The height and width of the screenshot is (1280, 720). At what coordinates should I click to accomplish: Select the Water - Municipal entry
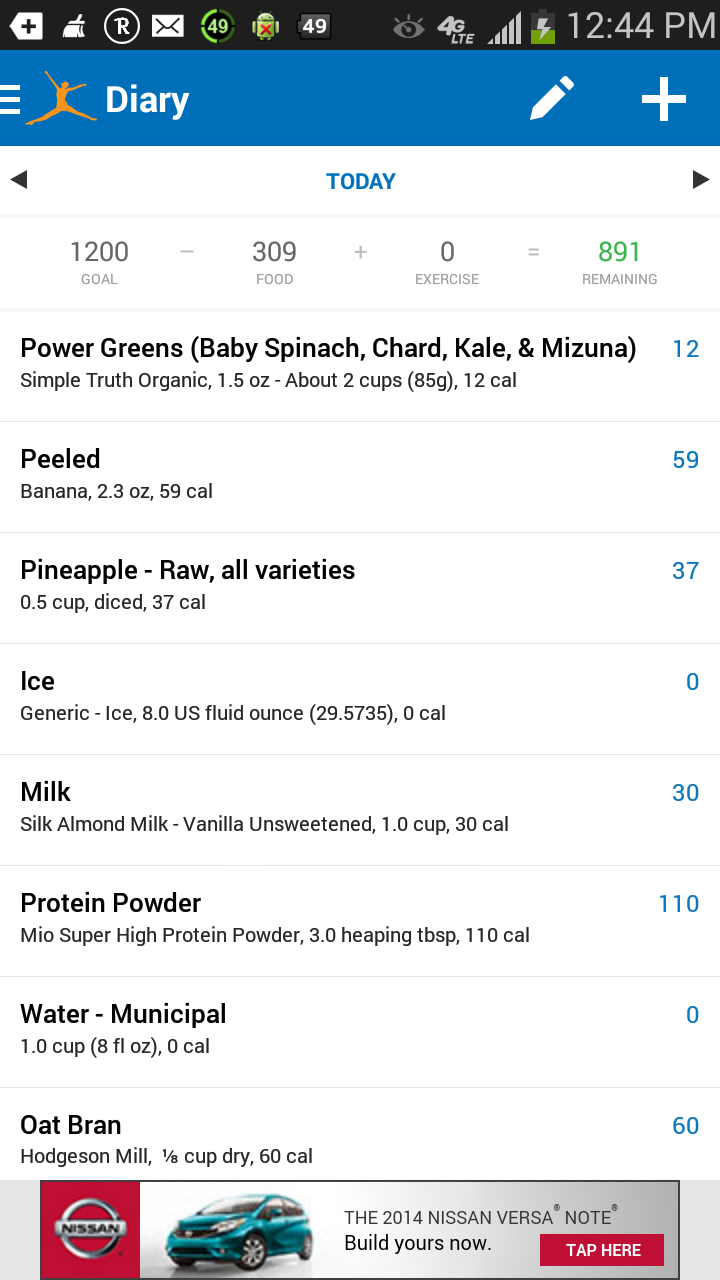[360, 1030]
